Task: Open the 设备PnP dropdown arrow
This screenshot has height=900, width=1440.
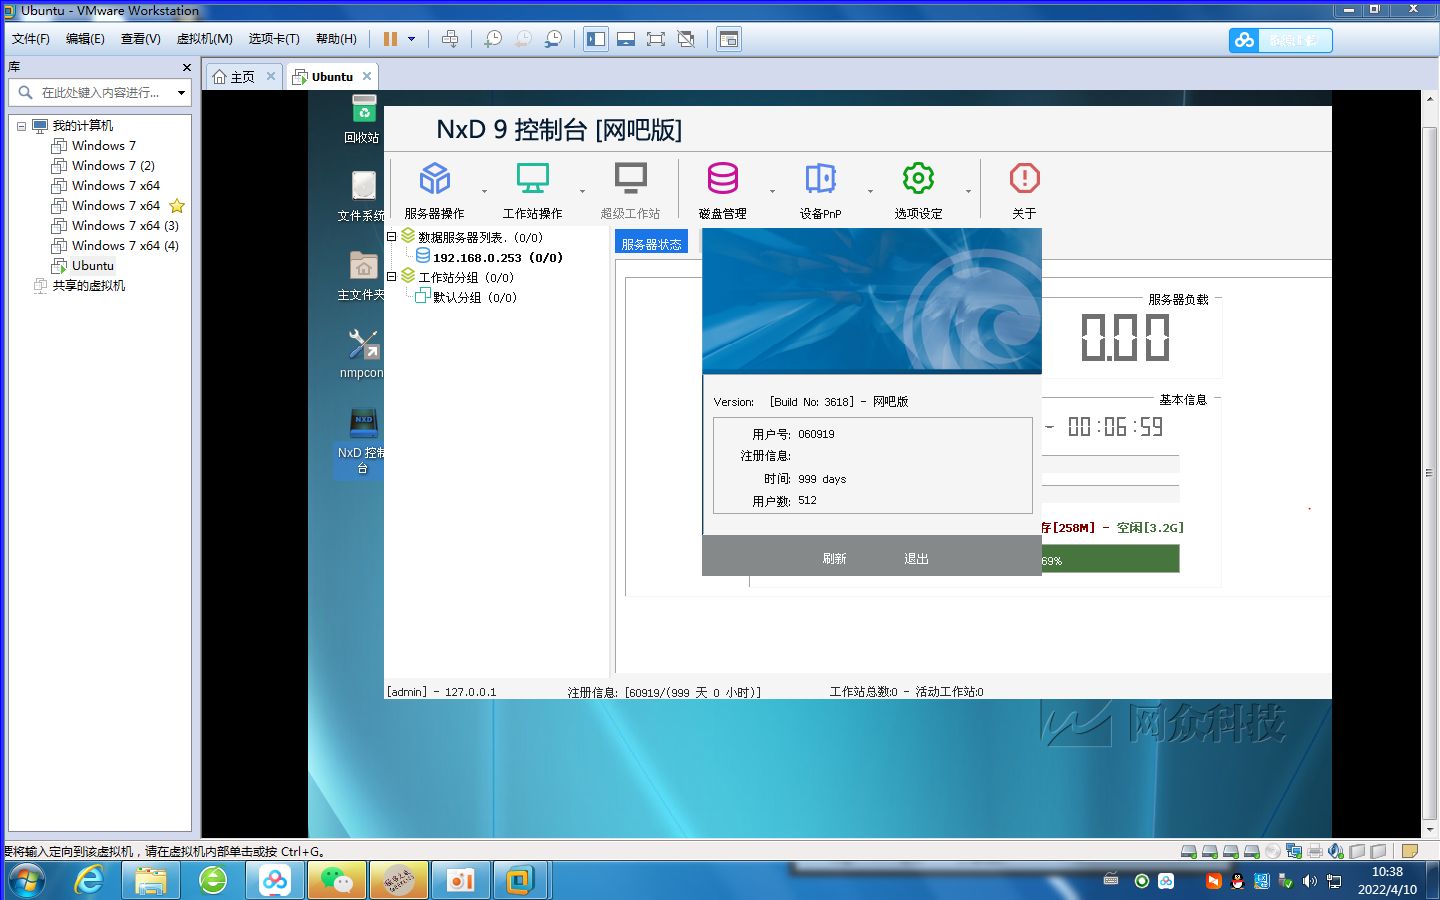Action: click(x=871, y=191)
